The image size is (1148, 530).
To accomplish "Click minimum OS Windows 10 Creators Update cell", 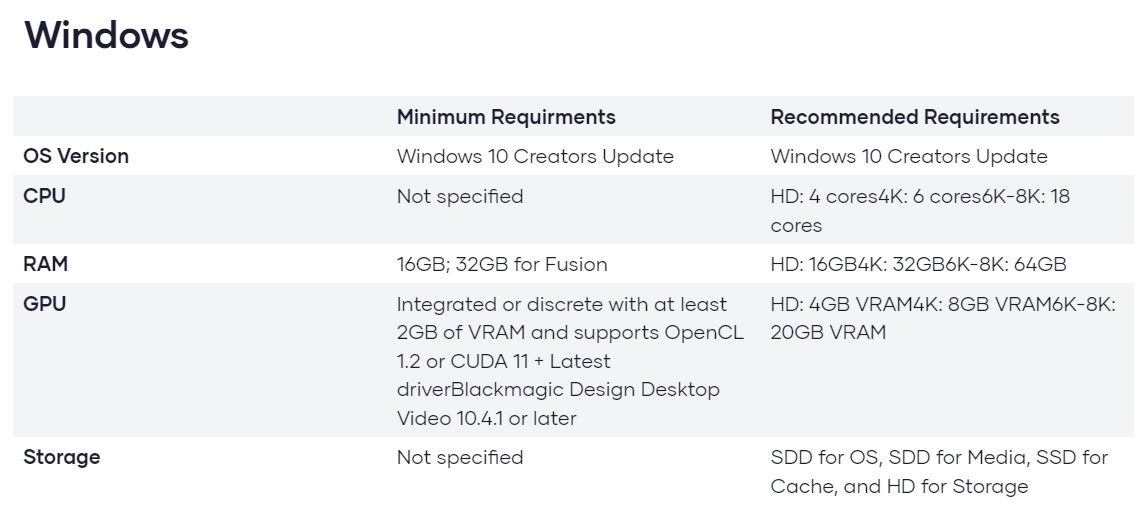I will coord(535,156).
